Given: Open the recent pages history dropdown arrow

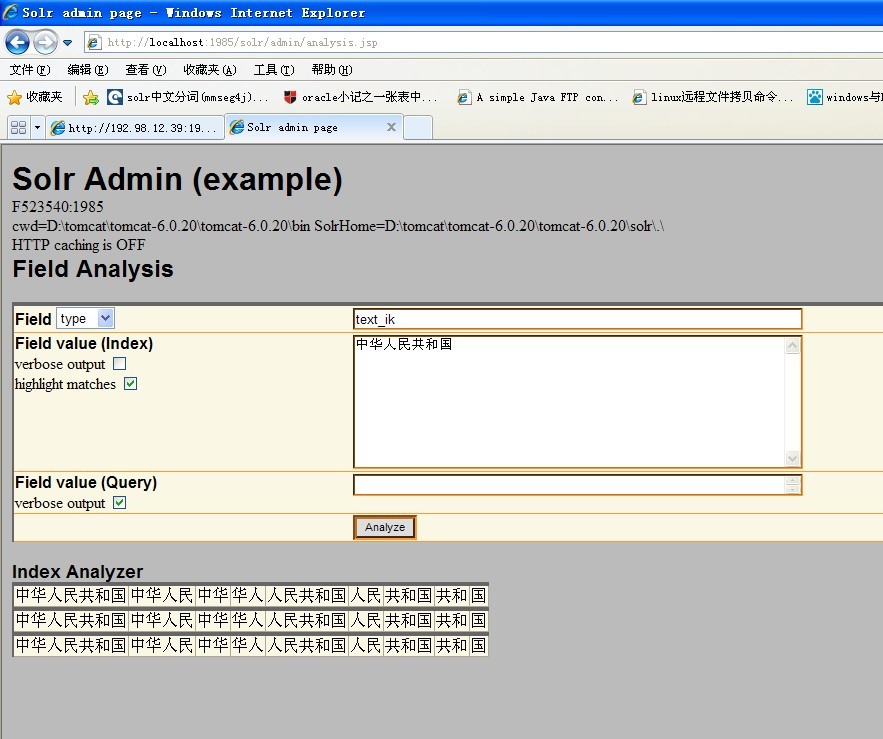Looking at the screenshot, I should coord(68,43).
